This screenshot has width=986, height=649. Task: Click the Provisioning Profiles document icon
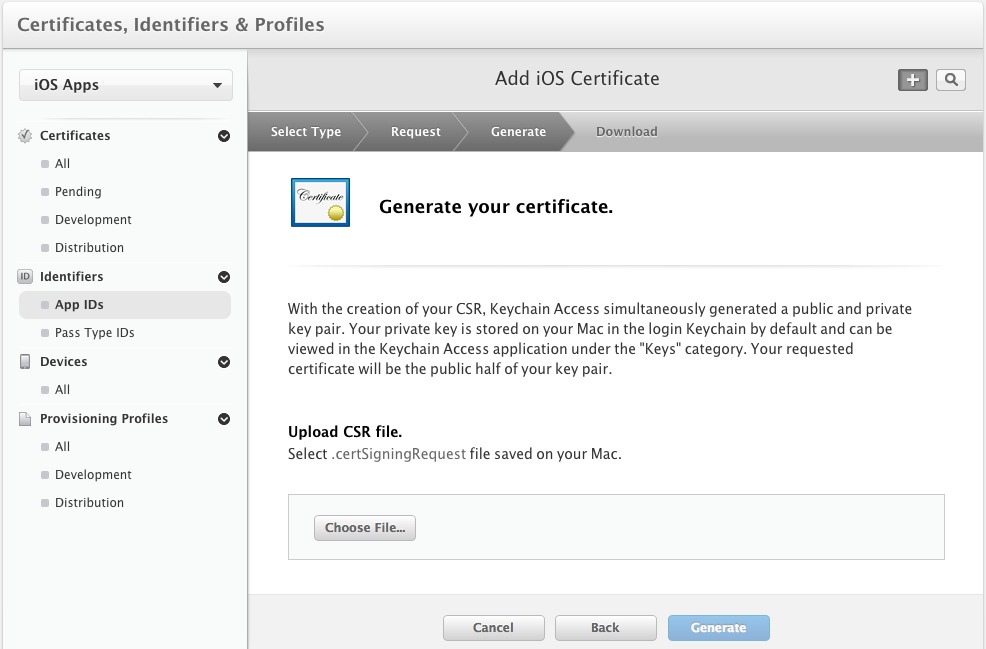pos(25,419)
